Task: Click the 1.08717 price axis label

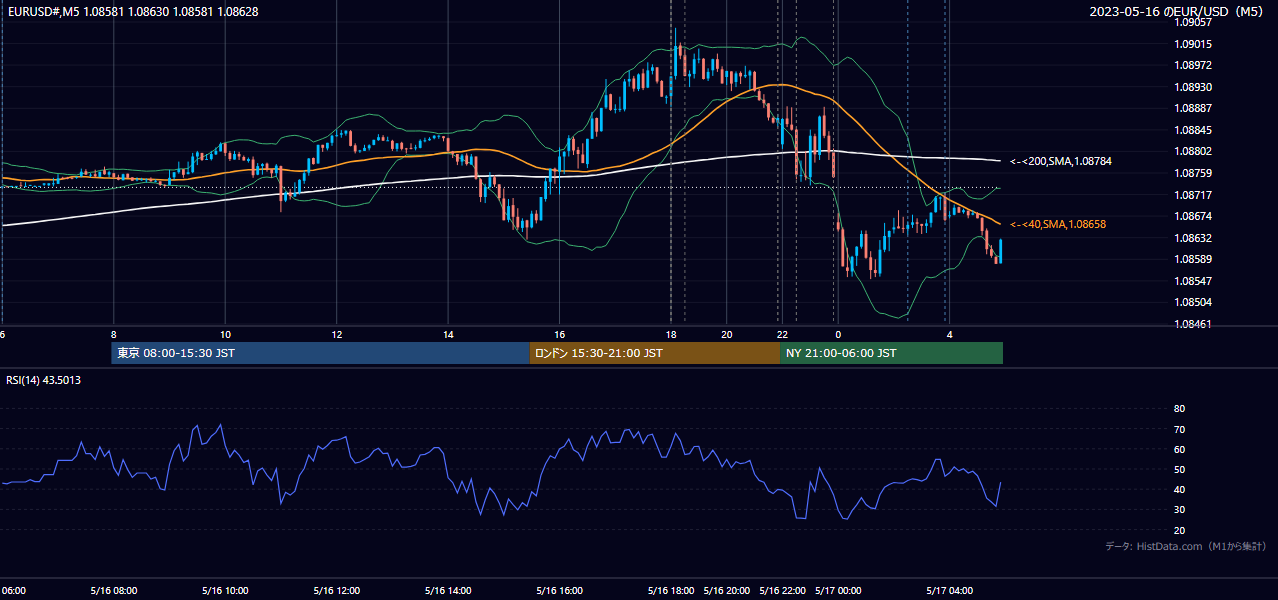Action: (x=1193, y=195)
